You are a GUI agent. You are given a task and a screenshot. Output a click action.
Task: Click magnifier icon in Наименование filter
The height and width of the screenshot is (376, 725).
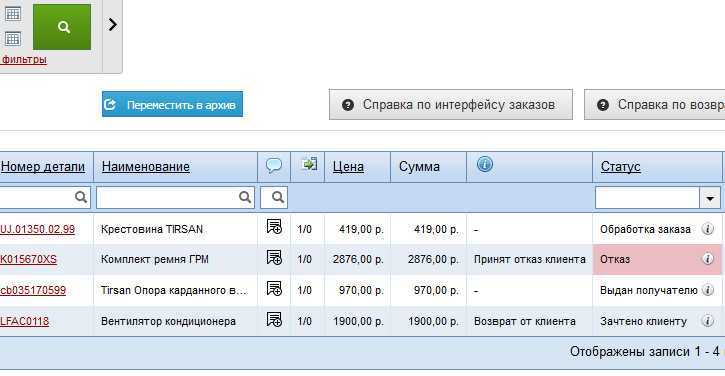[245, 197]
